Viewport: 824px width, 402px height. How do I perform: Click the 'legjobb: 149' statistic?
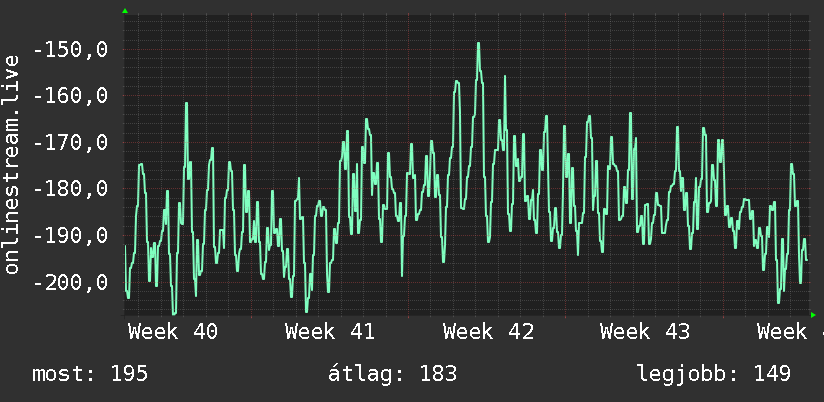pos(714,374)
